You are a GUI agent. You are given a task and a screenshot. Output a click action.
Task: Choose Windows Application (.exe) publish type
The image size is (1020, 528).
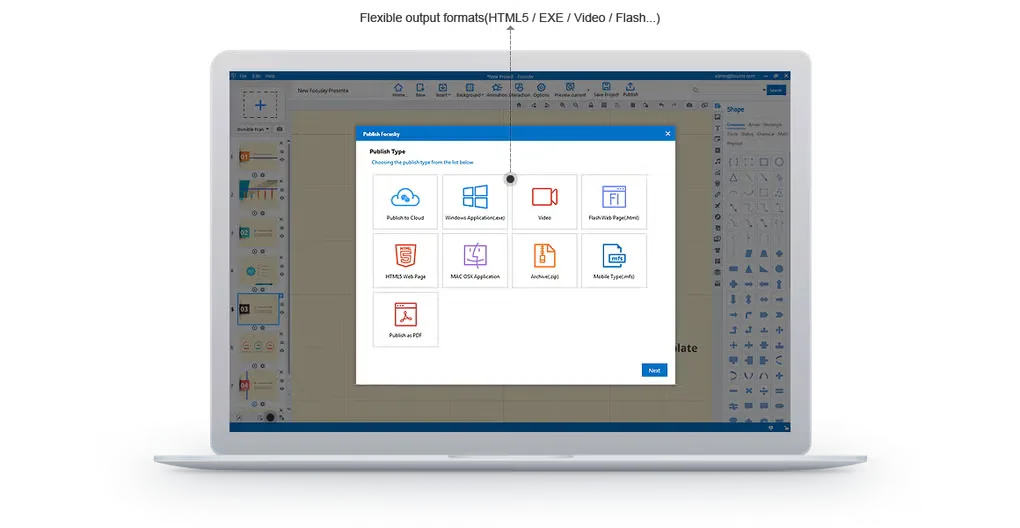(x=475, y=202)
